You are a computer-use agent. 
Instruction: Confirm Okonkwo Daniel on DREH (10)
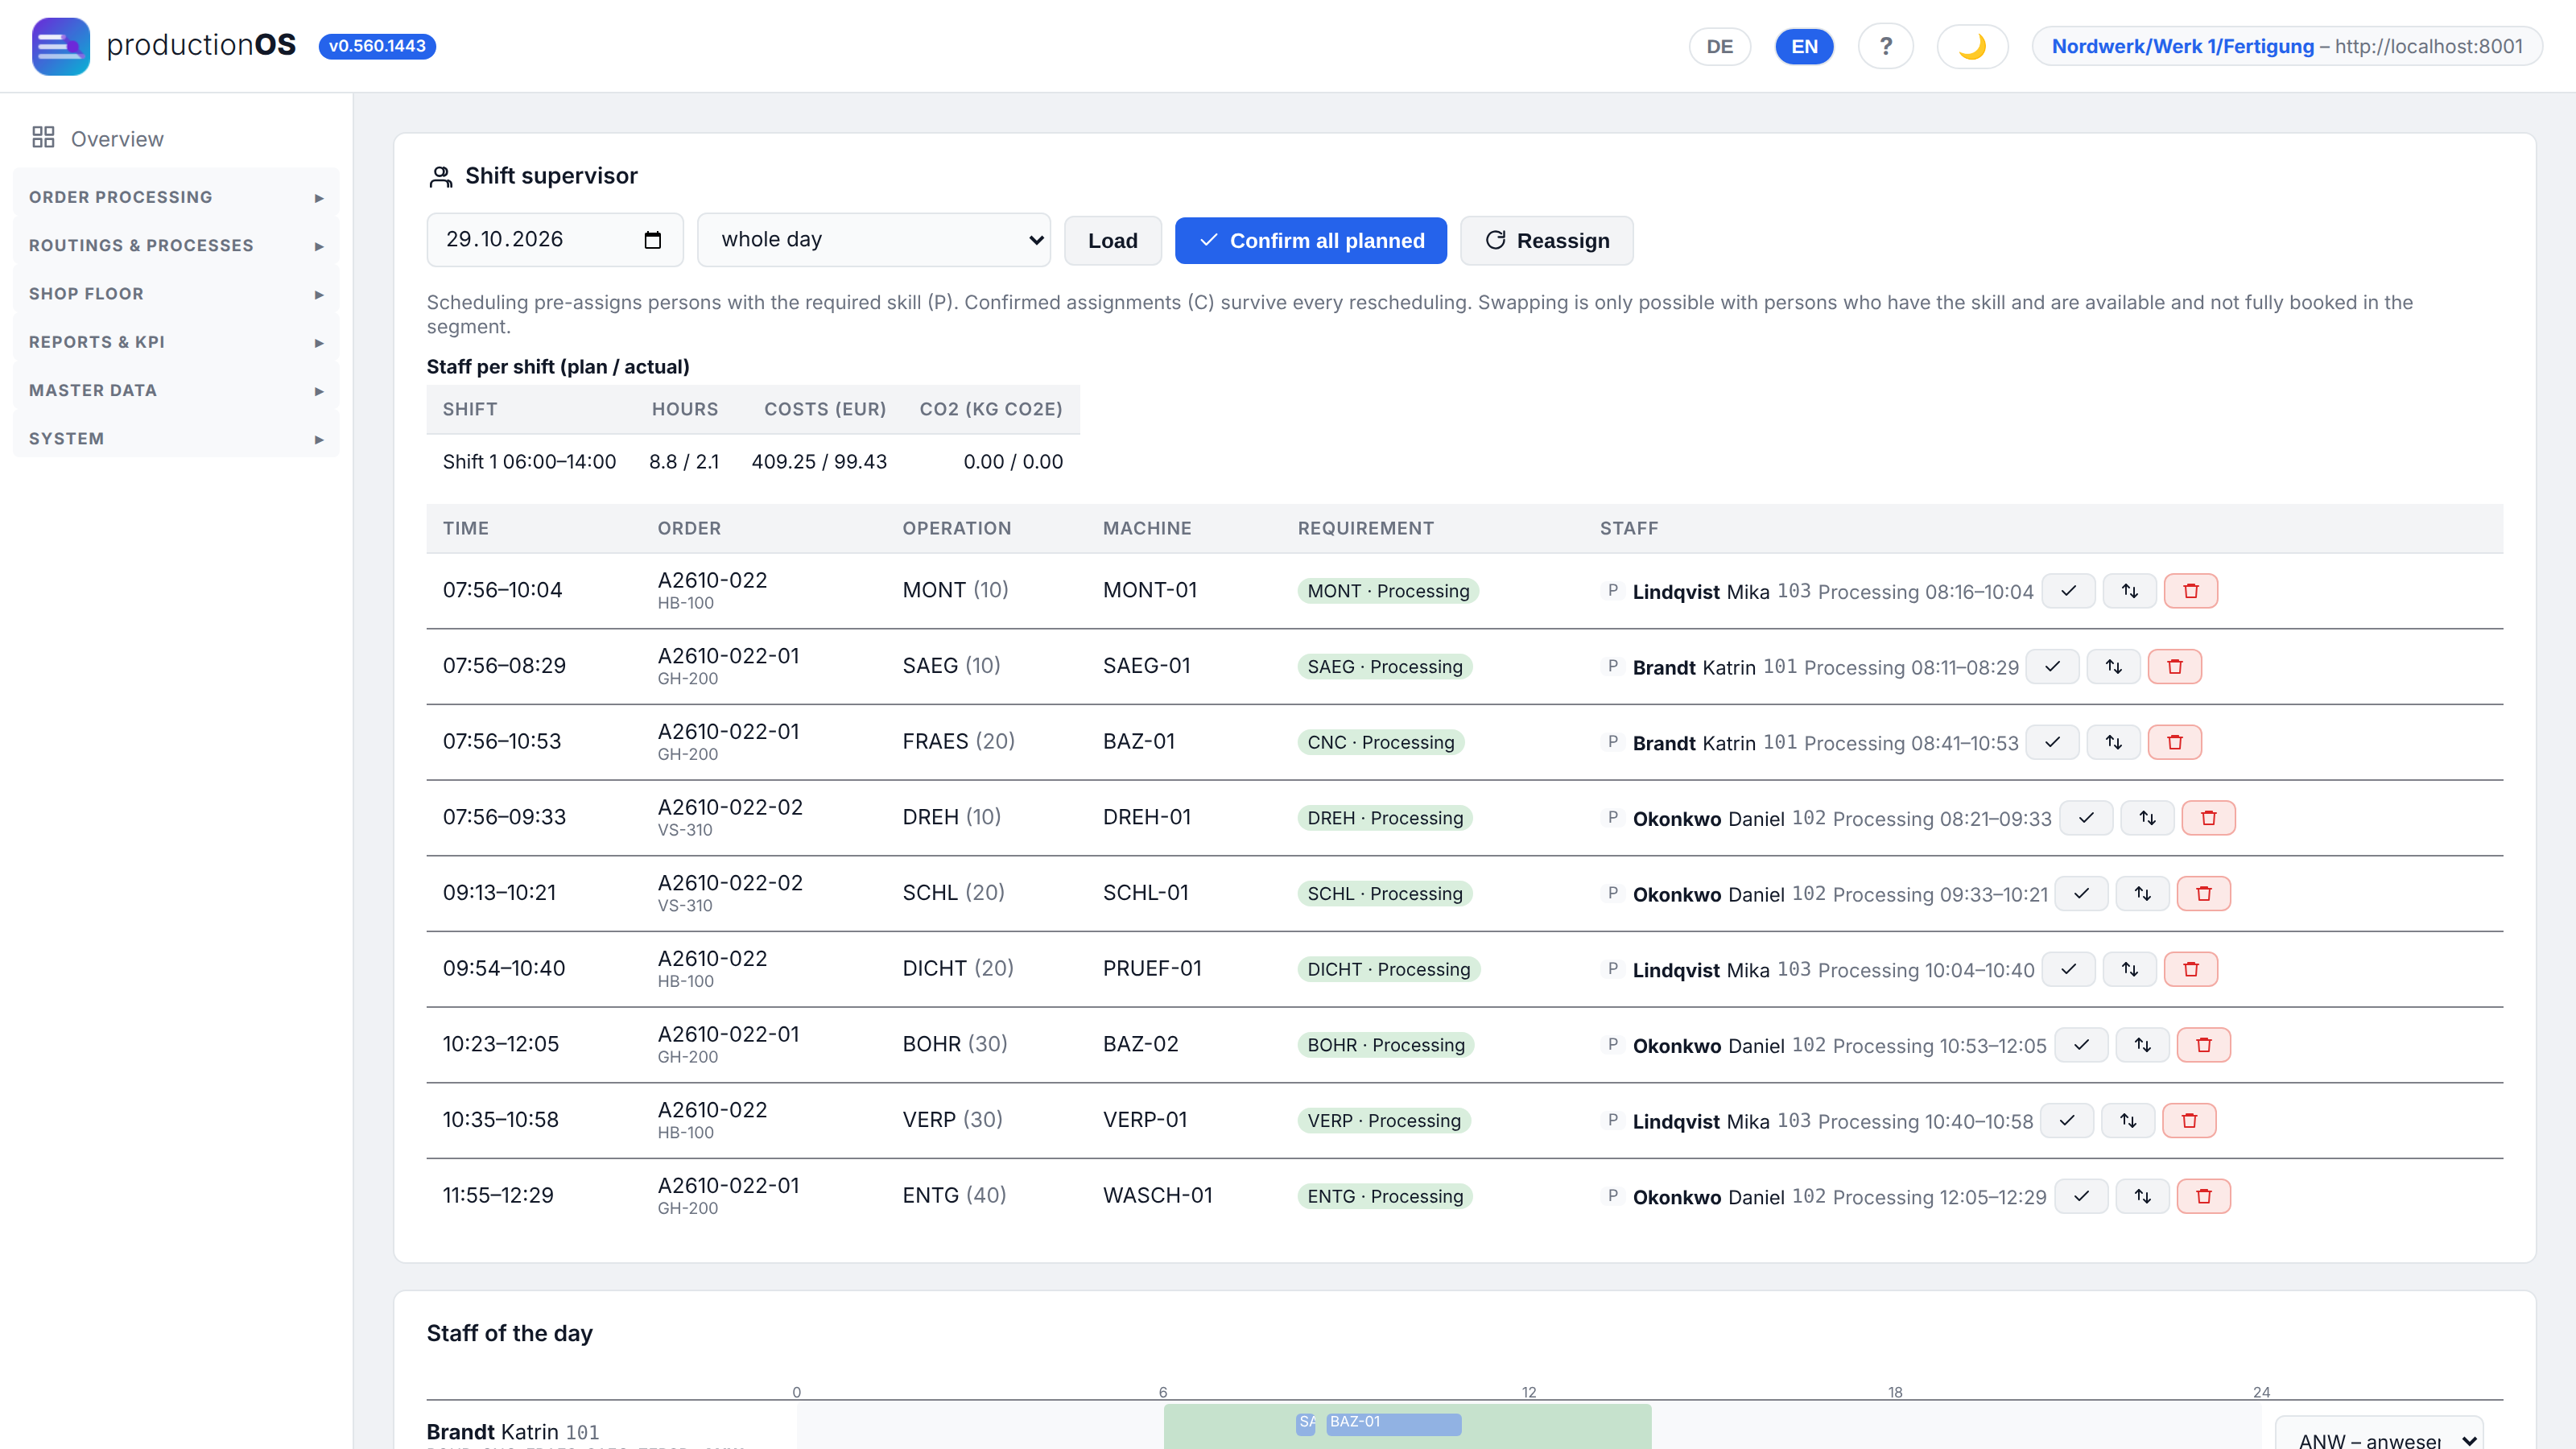(2086, 818)
